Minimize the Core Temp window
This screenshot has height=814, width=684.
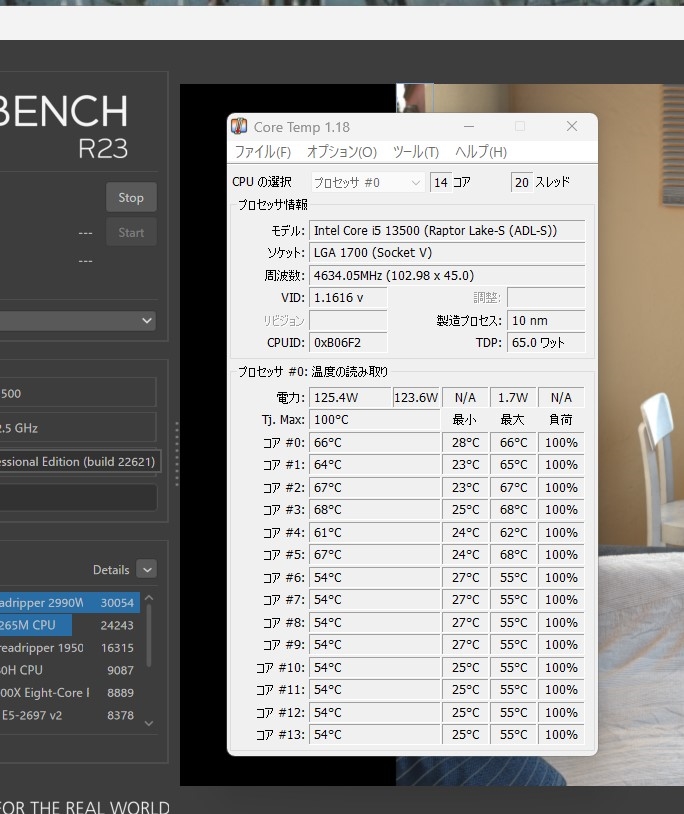coord(469,126)
